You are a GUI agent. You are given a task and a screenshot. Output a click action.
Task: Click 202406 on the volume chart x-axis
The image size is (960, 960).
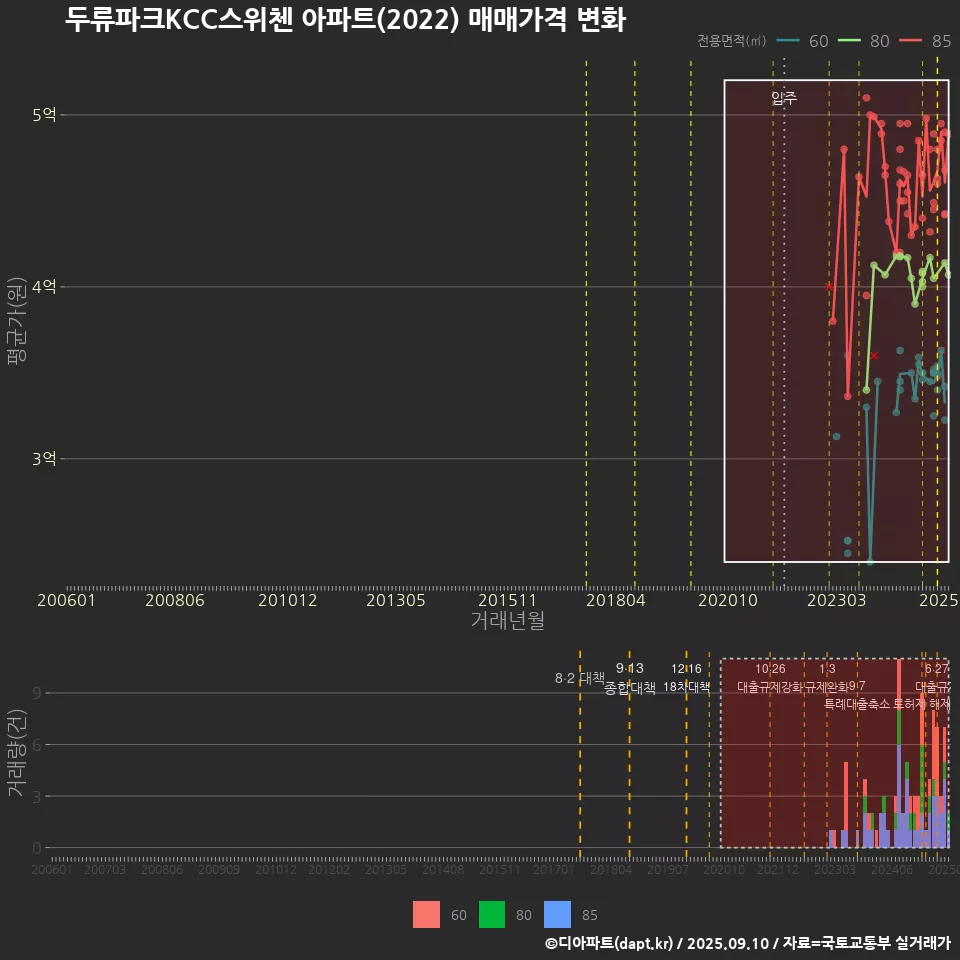pos(892,869)
